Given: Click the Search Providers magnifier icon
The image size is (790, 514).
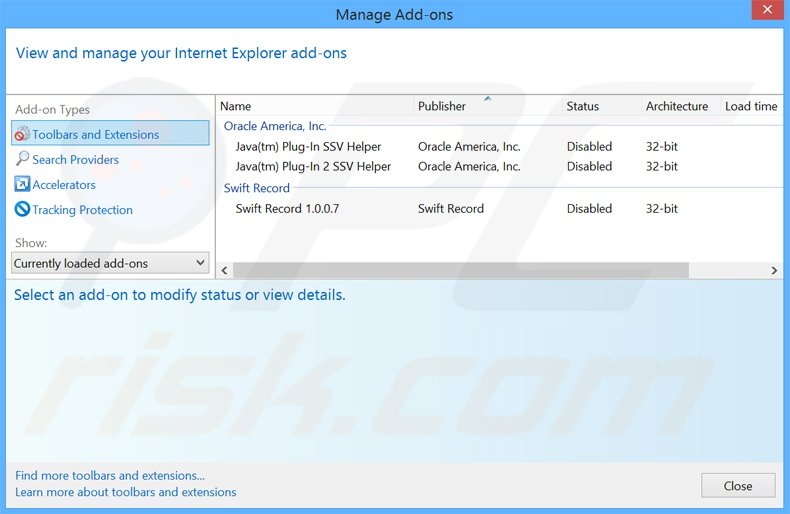Looking at the screenshot, I should (22, 159).
